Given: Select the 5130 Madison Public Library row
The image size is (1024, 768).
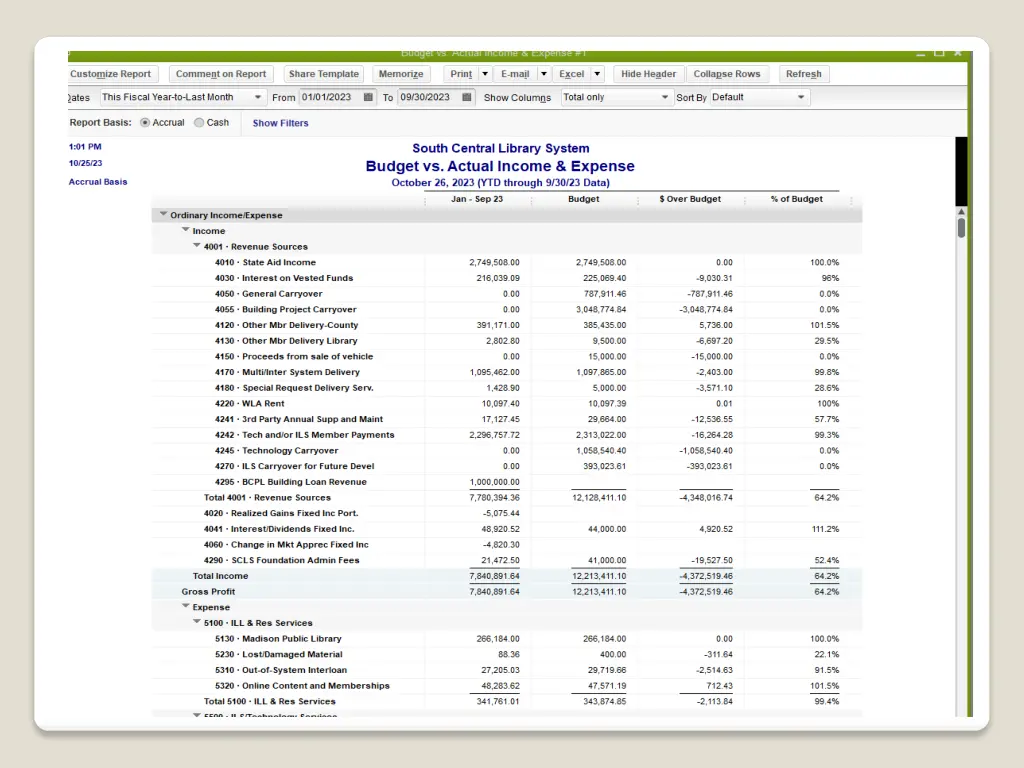Looking at the screenshot, I should pyautogui.click(x=507, y=638).
